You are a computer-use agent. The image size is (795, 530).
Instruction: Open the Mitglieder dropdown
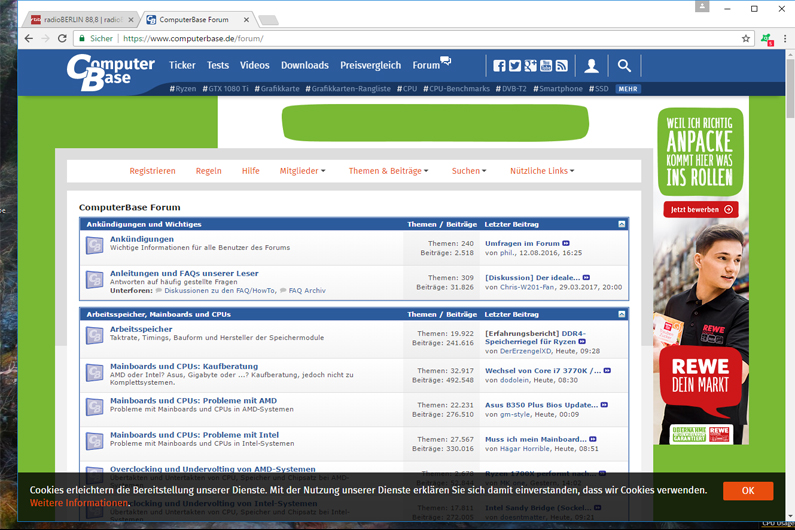pyautogui.click(x=302, y=171)
